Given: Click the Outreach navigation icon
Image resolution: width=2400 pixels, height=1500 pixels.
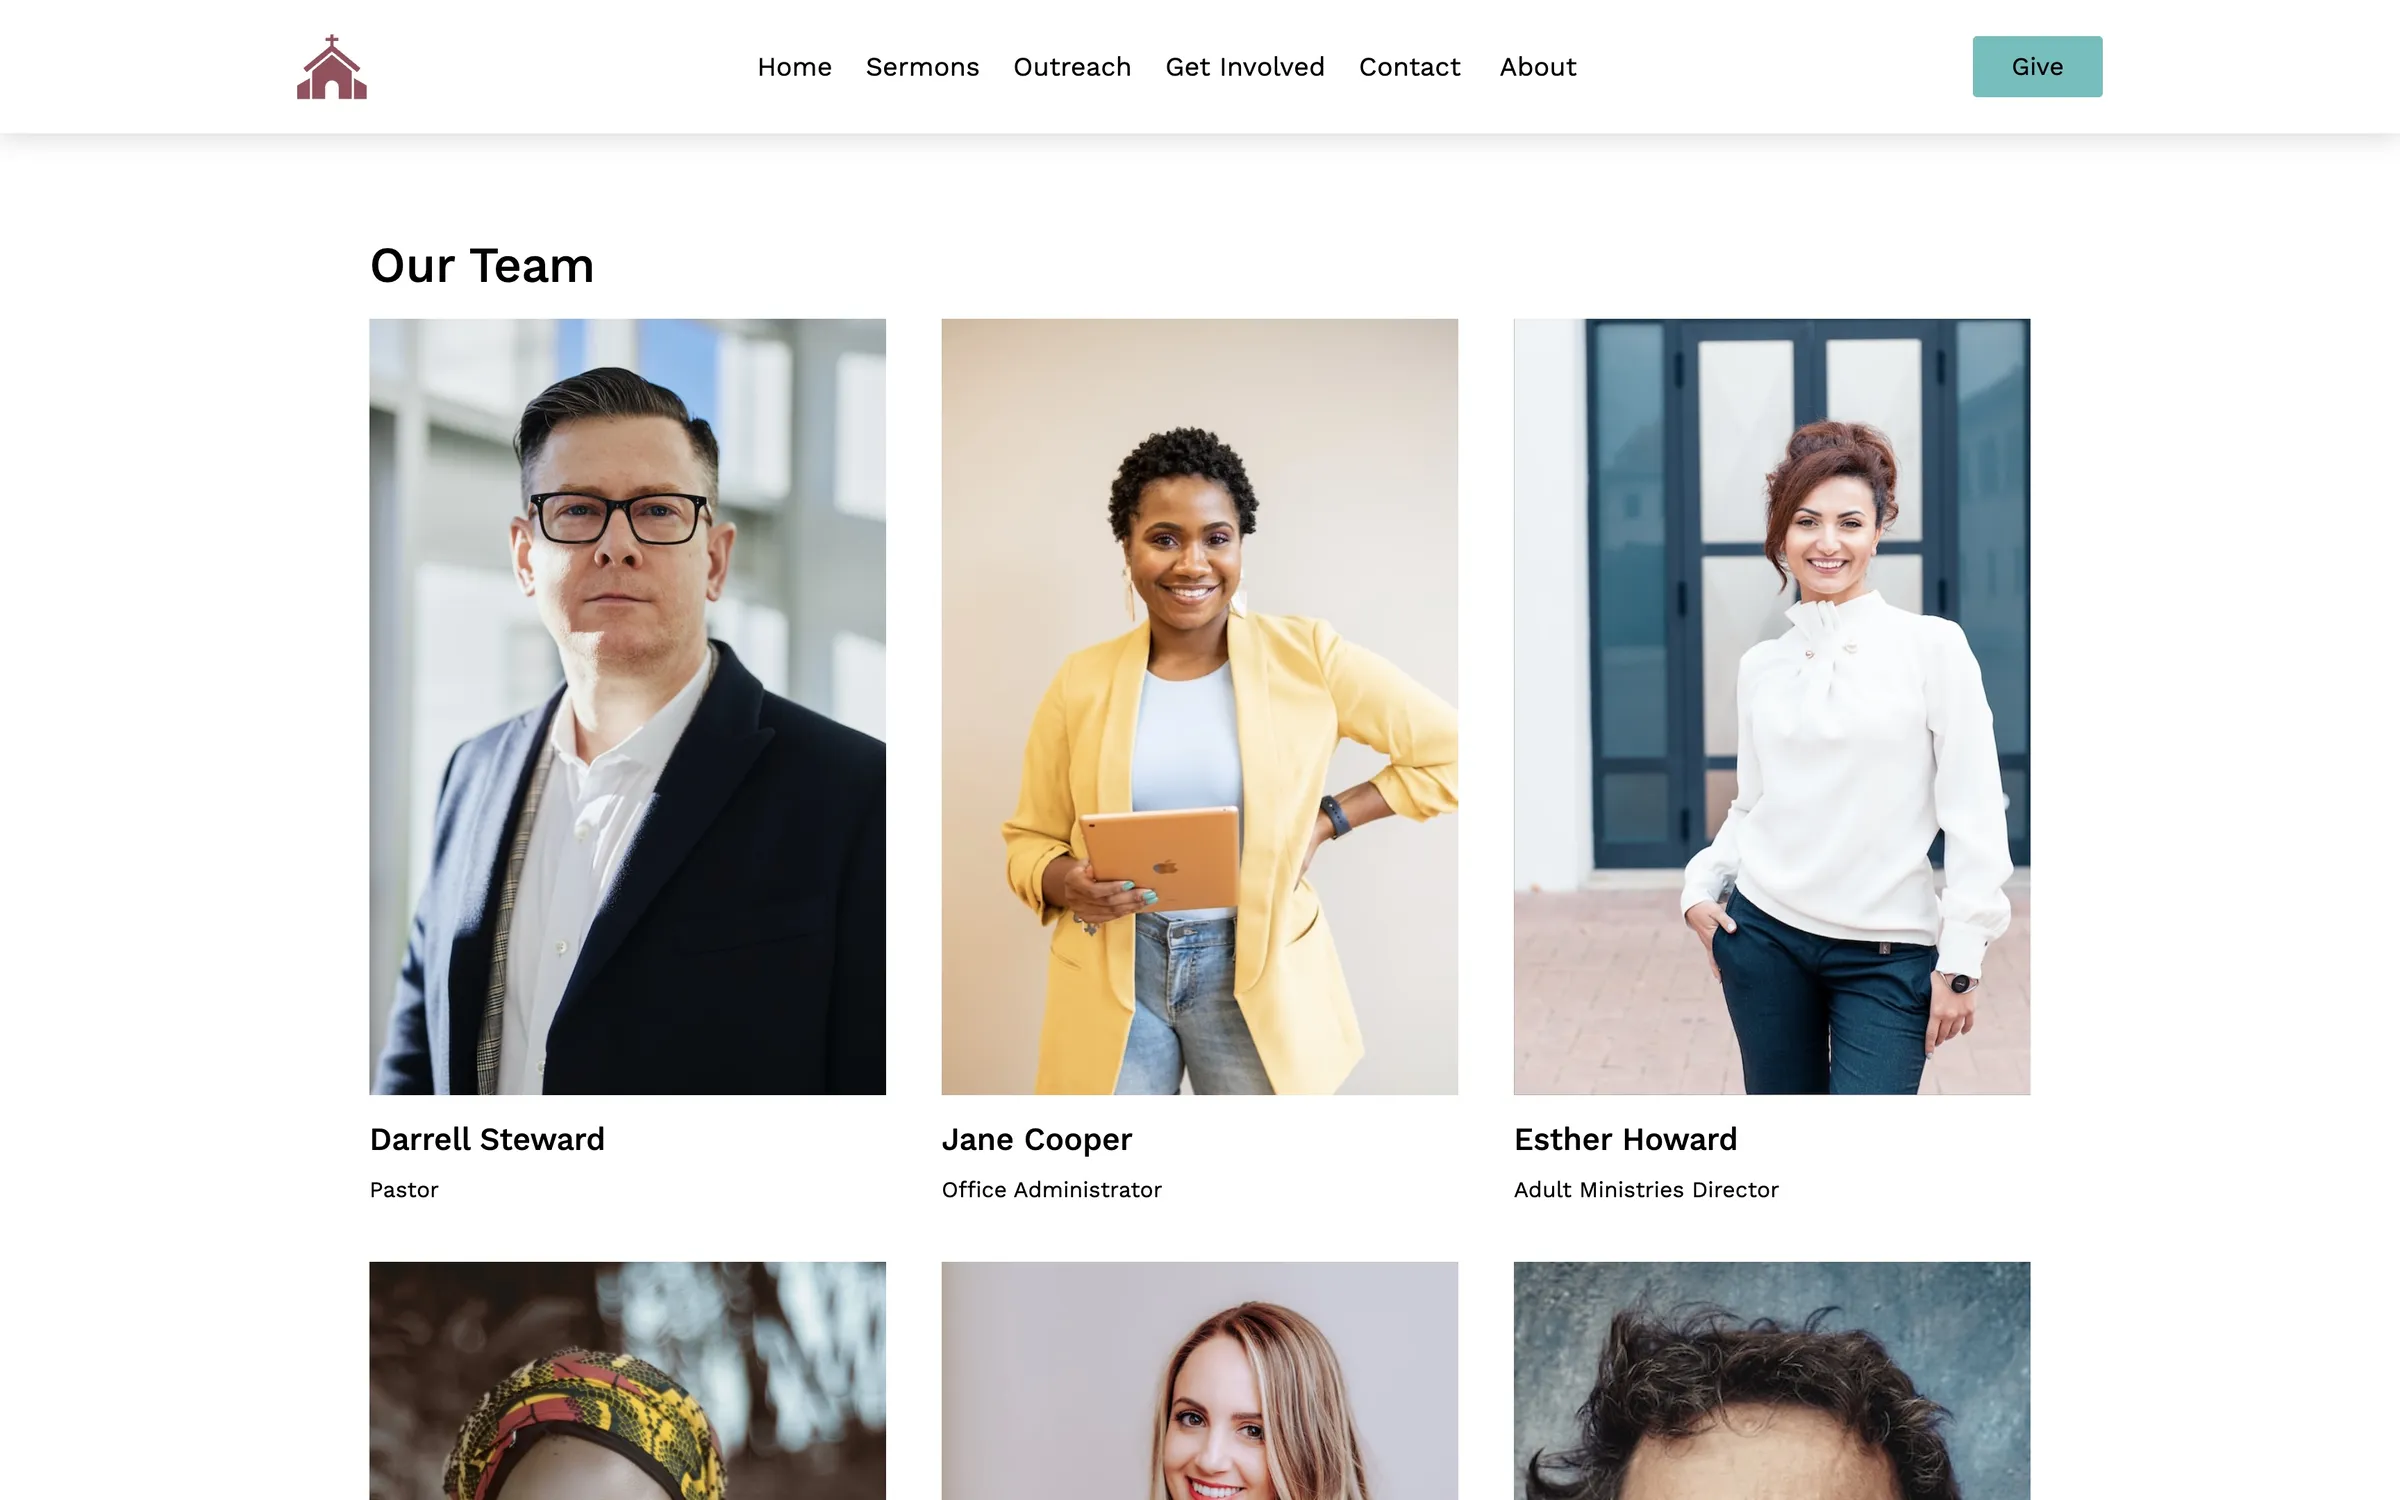Looking at the screenshot, I should pyautogui.click(x=1071, y=66).
